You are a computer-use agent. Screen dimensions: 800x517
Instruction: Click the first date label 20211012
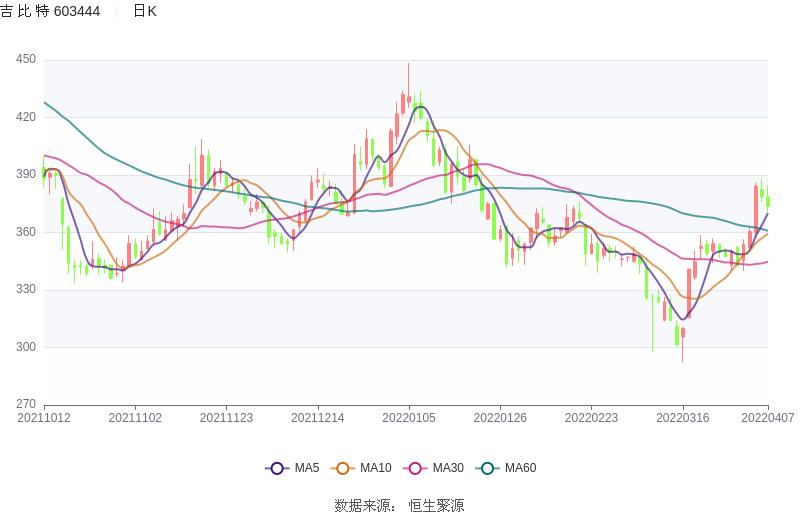[x=44, y=417]
